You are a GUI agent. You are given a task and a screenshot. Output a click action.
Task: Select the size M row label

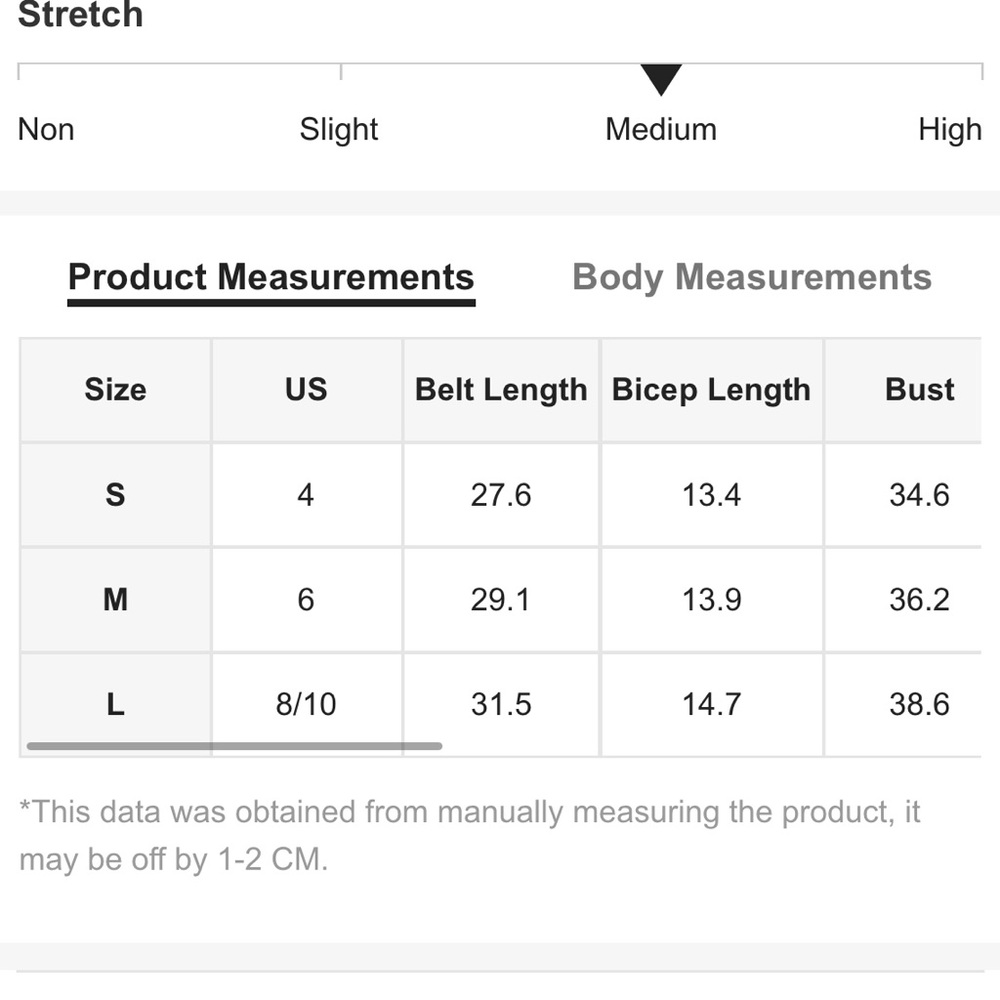[x=115, y=599]
